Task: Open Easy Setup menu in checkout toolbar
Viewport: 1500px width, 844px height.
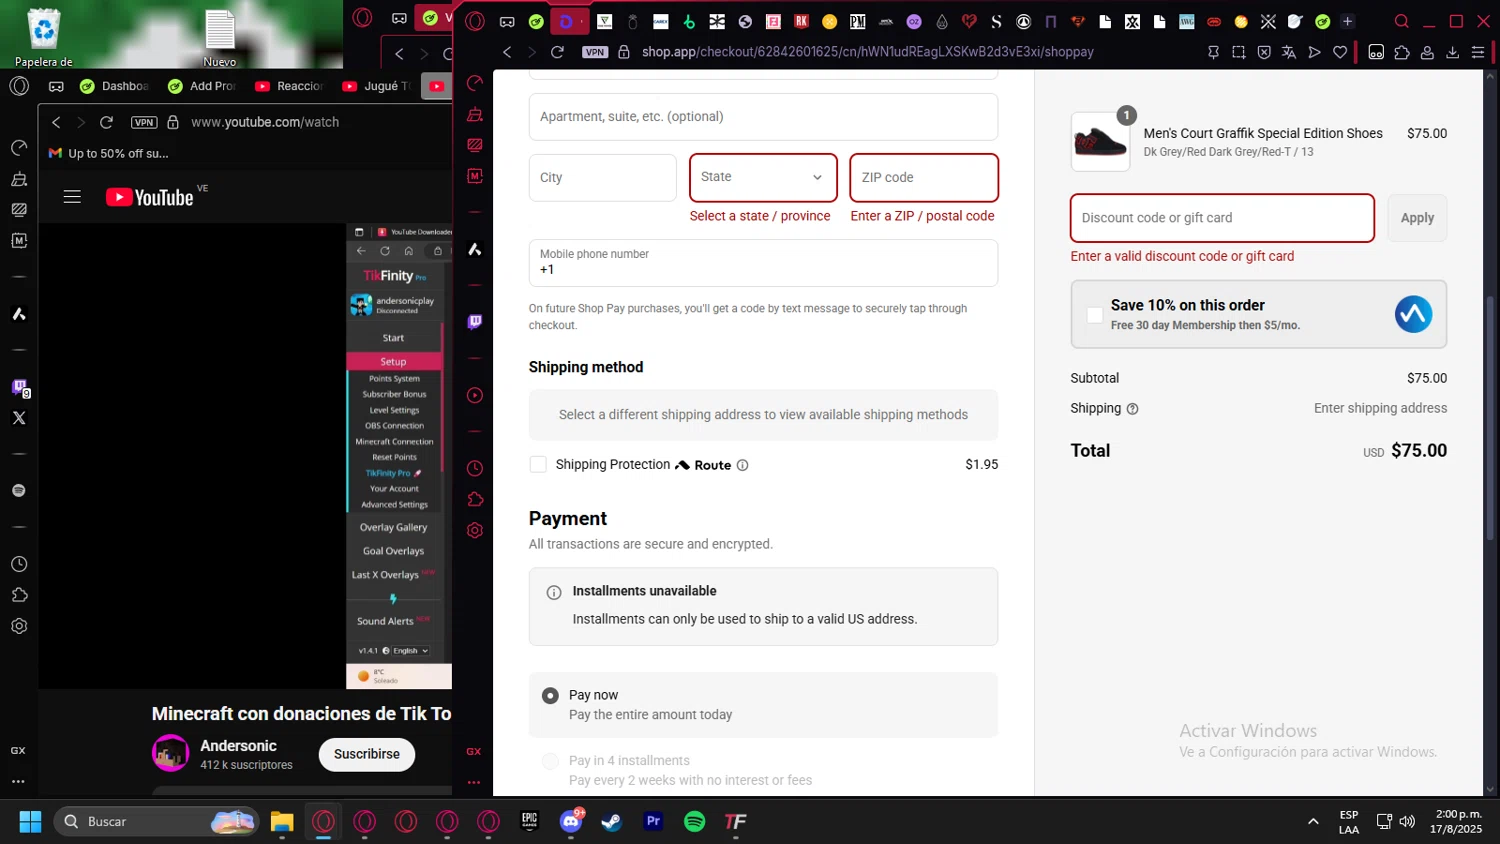Action: coord(1478,52)
